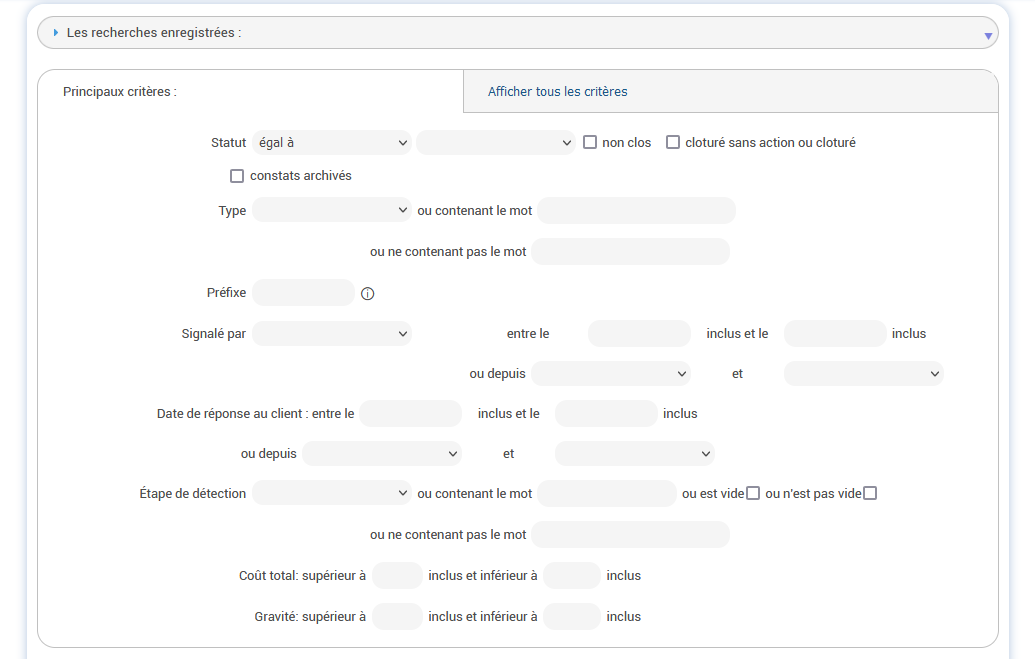1035x659 pixels.
Task: Tick the 'ou est vide' checkbox
Action: (755, 491)
